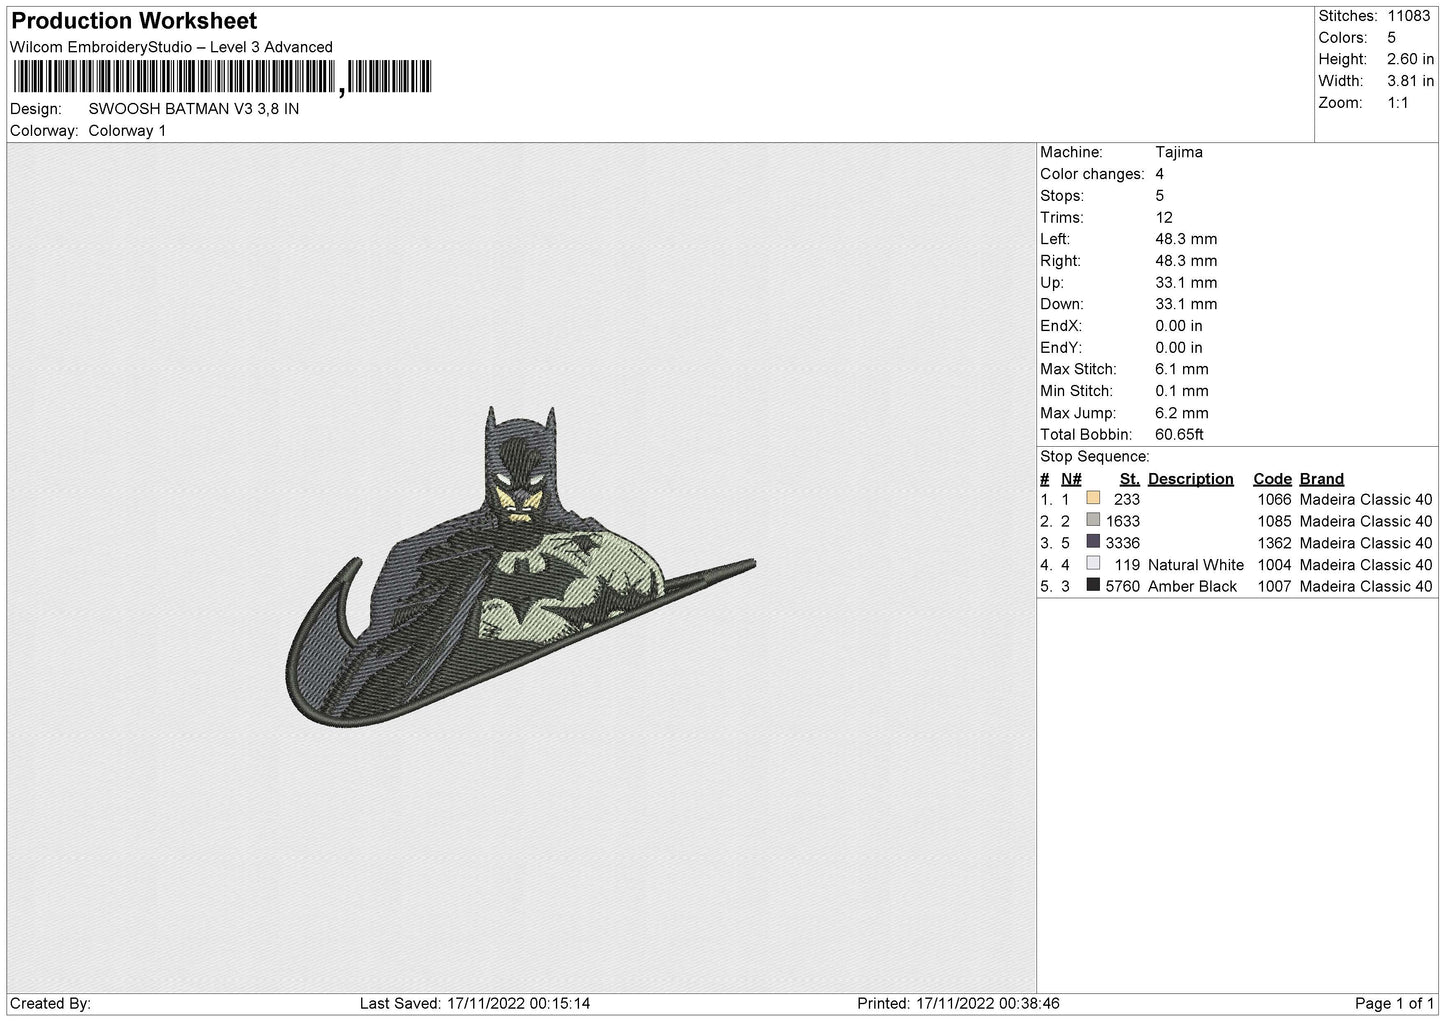Click the Stop Sequence heading

pyautogui.click(x=1094, y=457)
